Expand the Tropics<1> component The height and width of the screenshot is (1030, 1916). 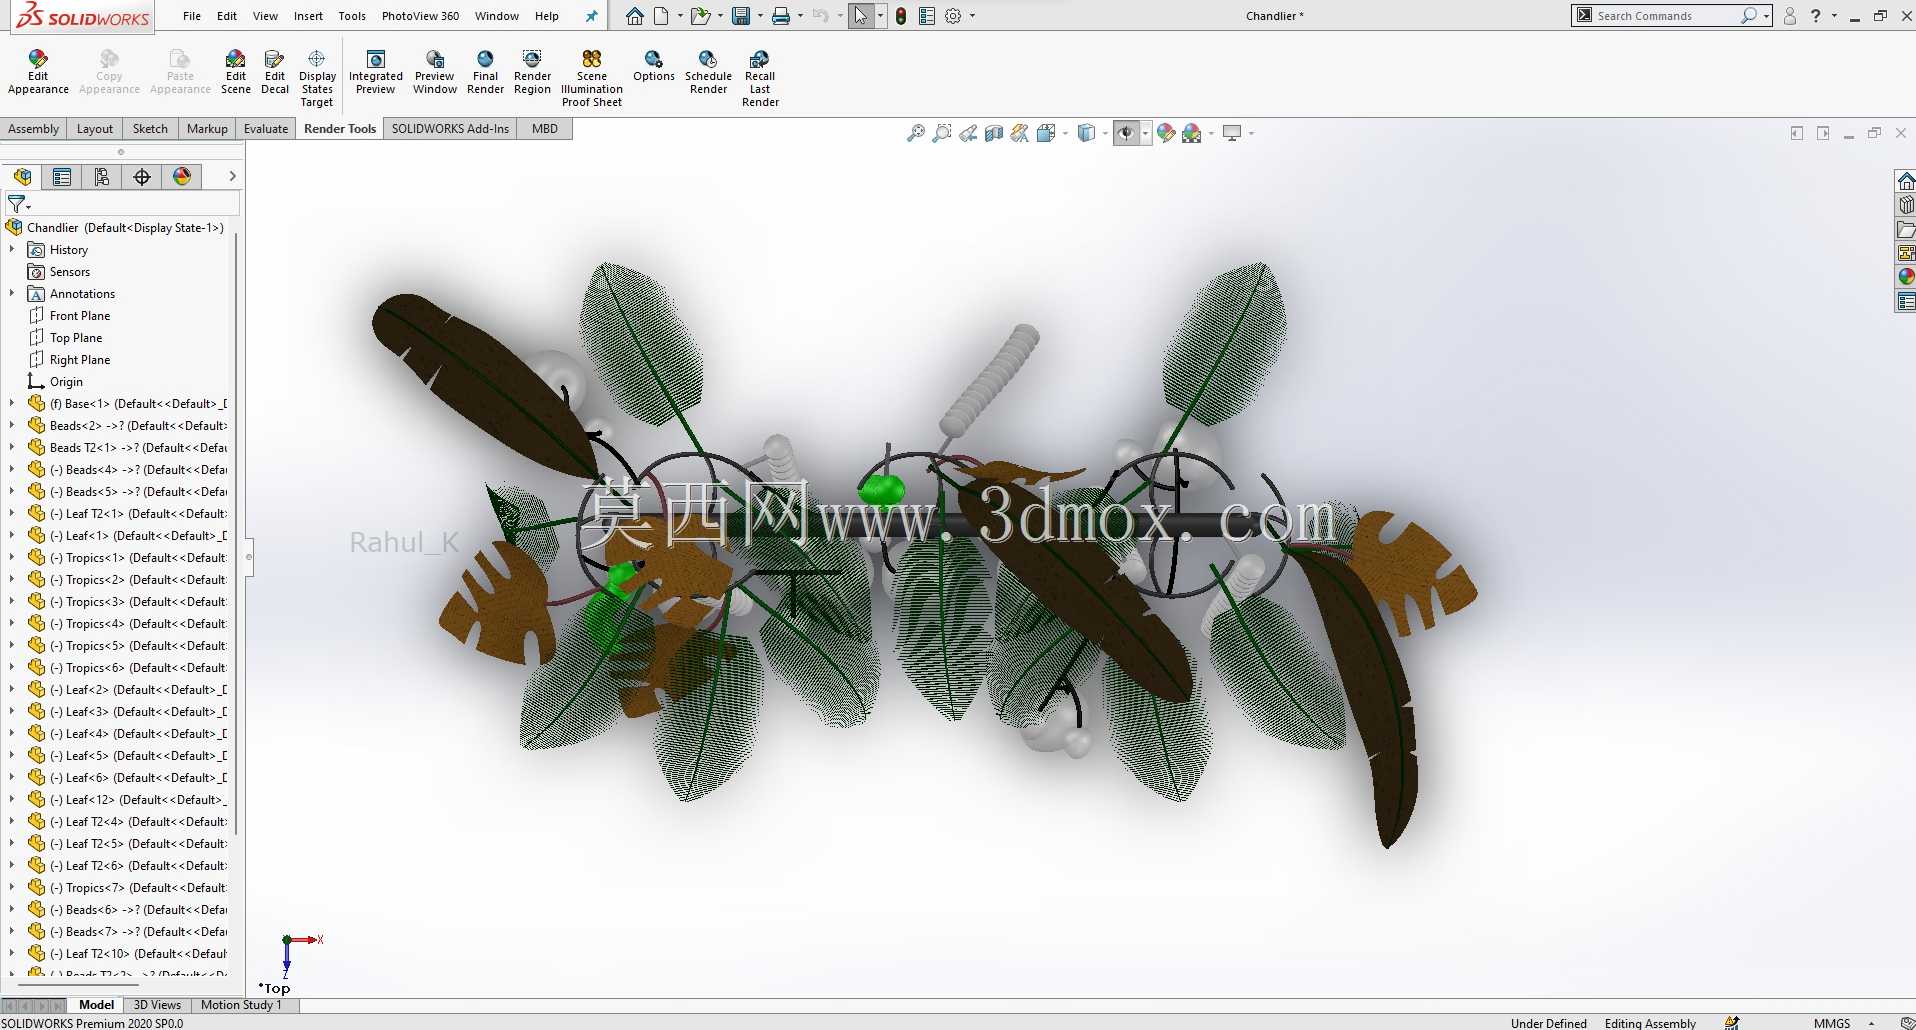(12, 558)
